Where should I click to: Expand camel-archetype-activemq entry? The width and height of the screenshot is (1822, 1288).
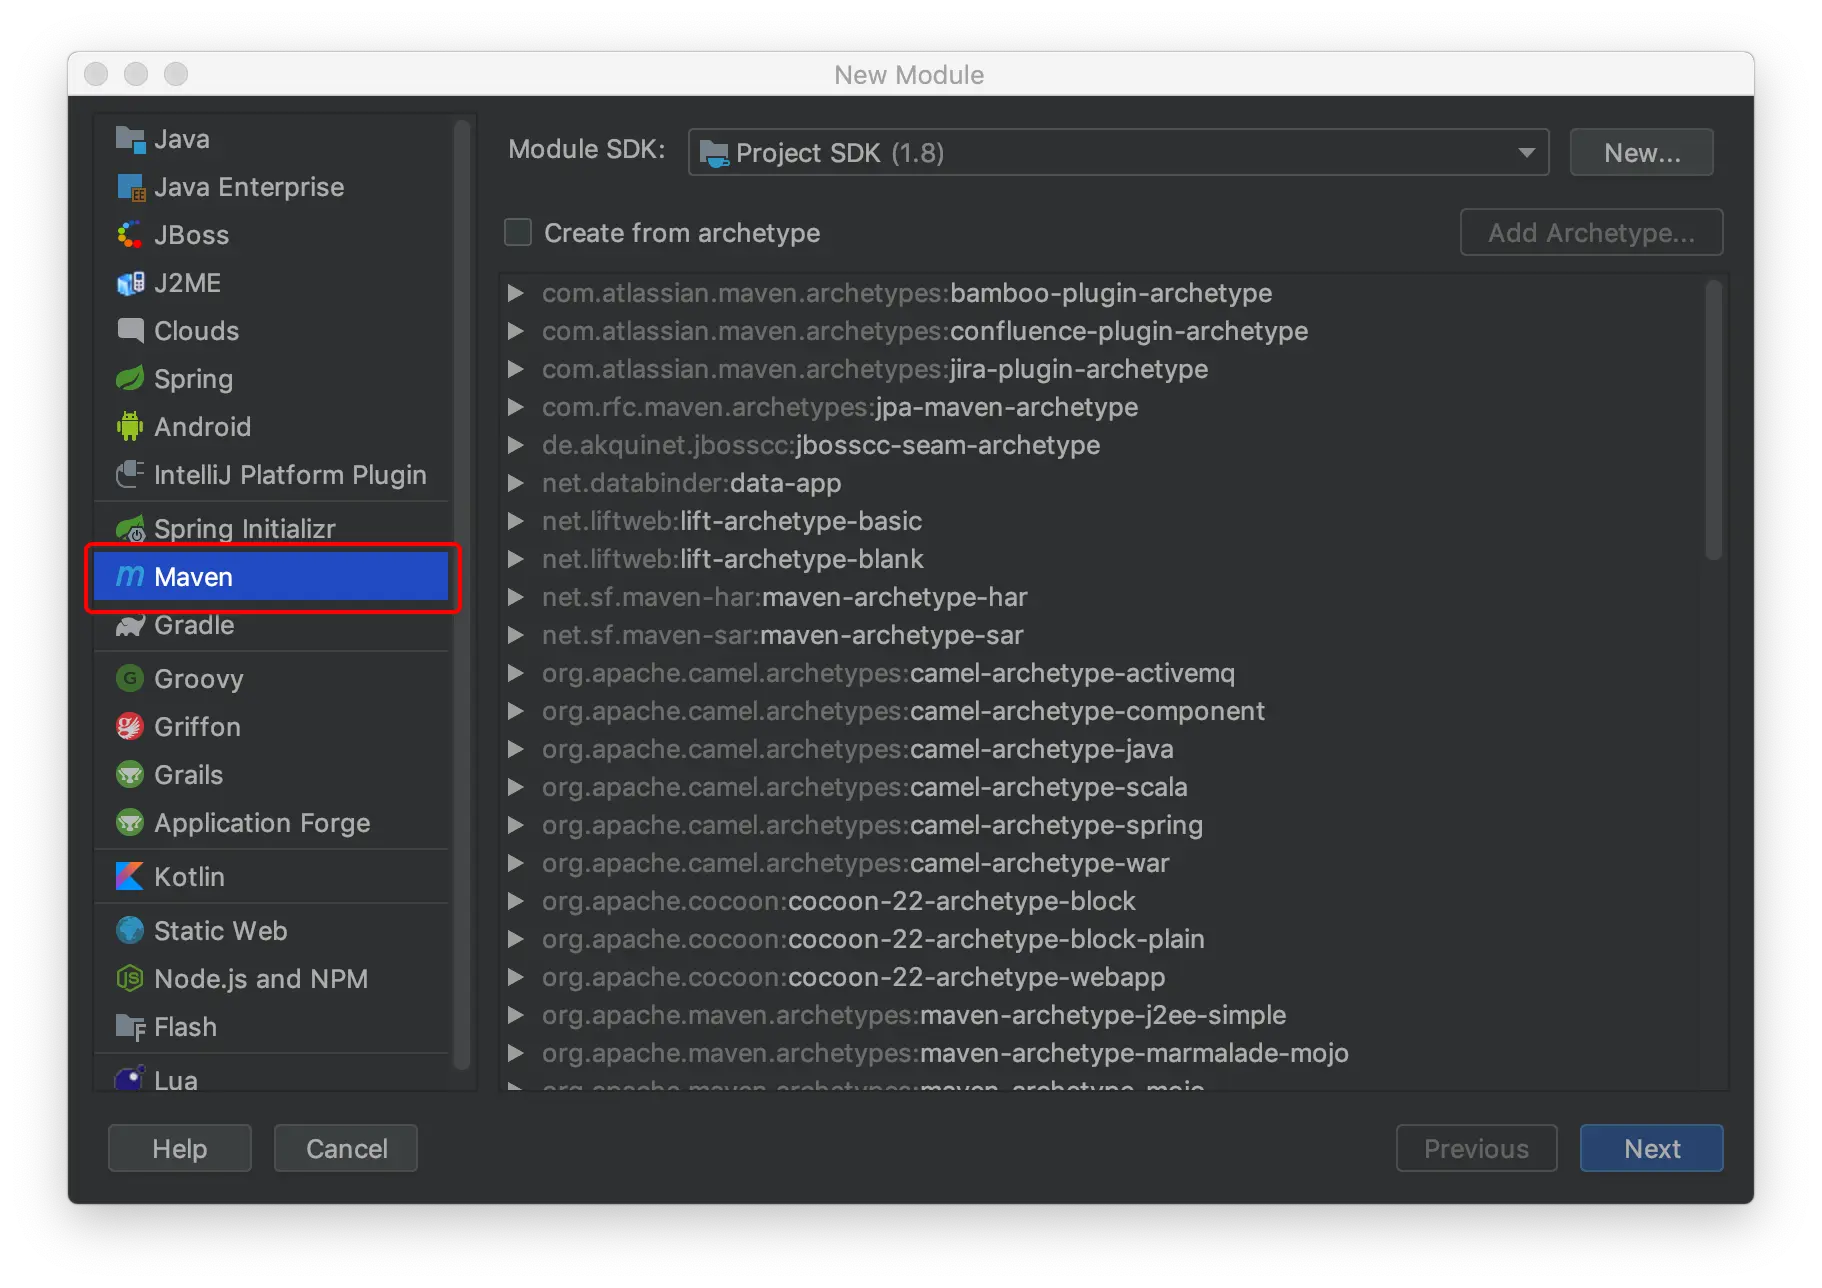[x=516, y=673]
